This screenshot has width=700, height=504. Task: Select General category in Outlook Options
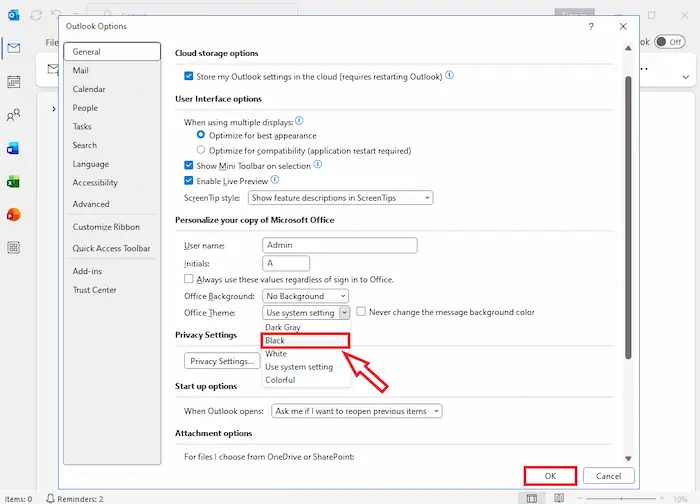coord(112,52)
